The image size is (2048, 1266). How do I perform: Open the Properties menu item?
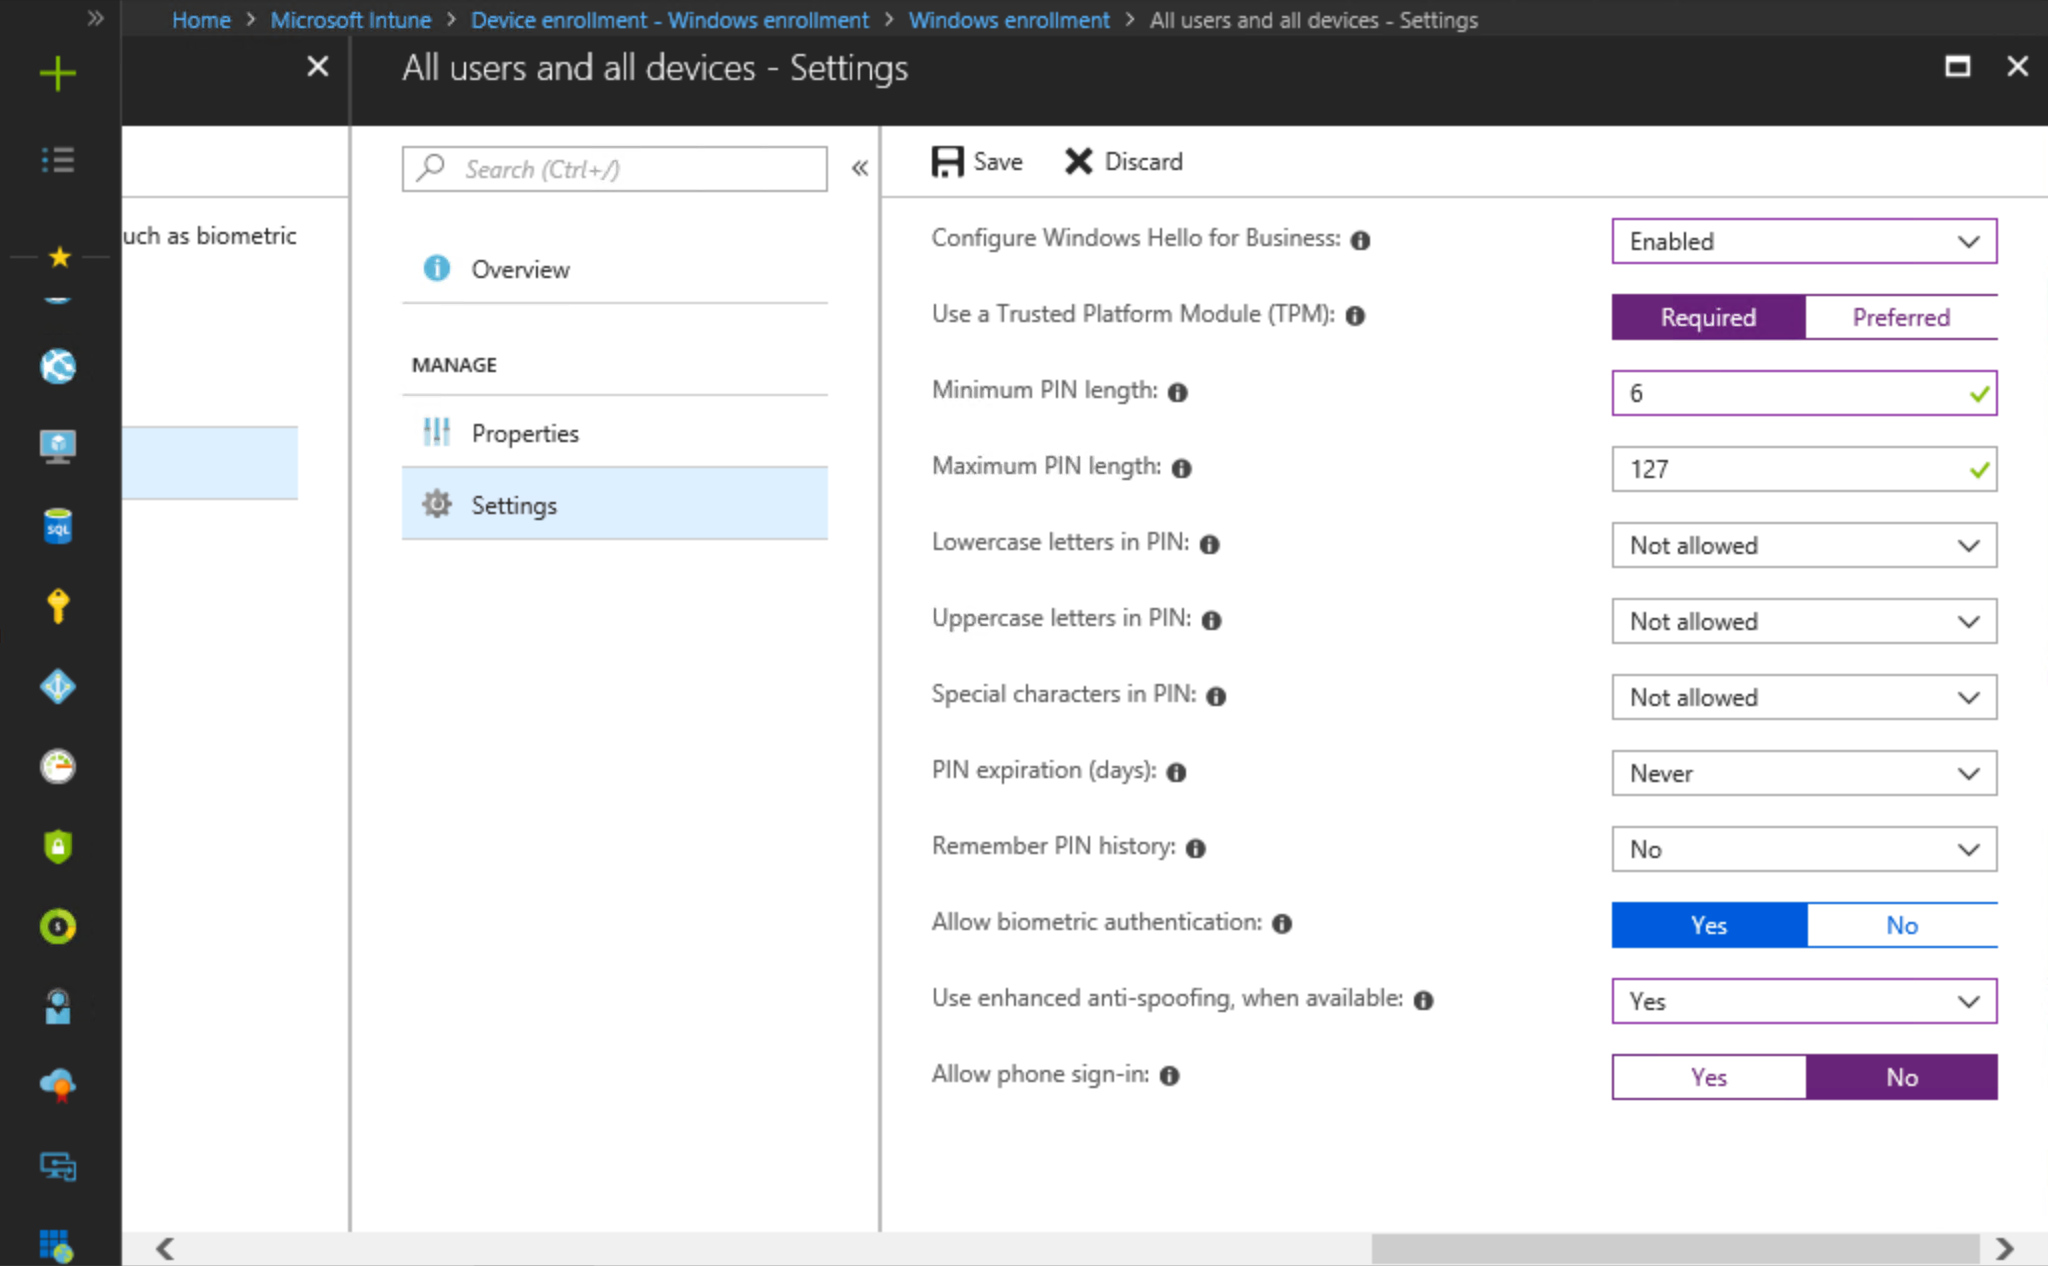(x=525, y=433)
